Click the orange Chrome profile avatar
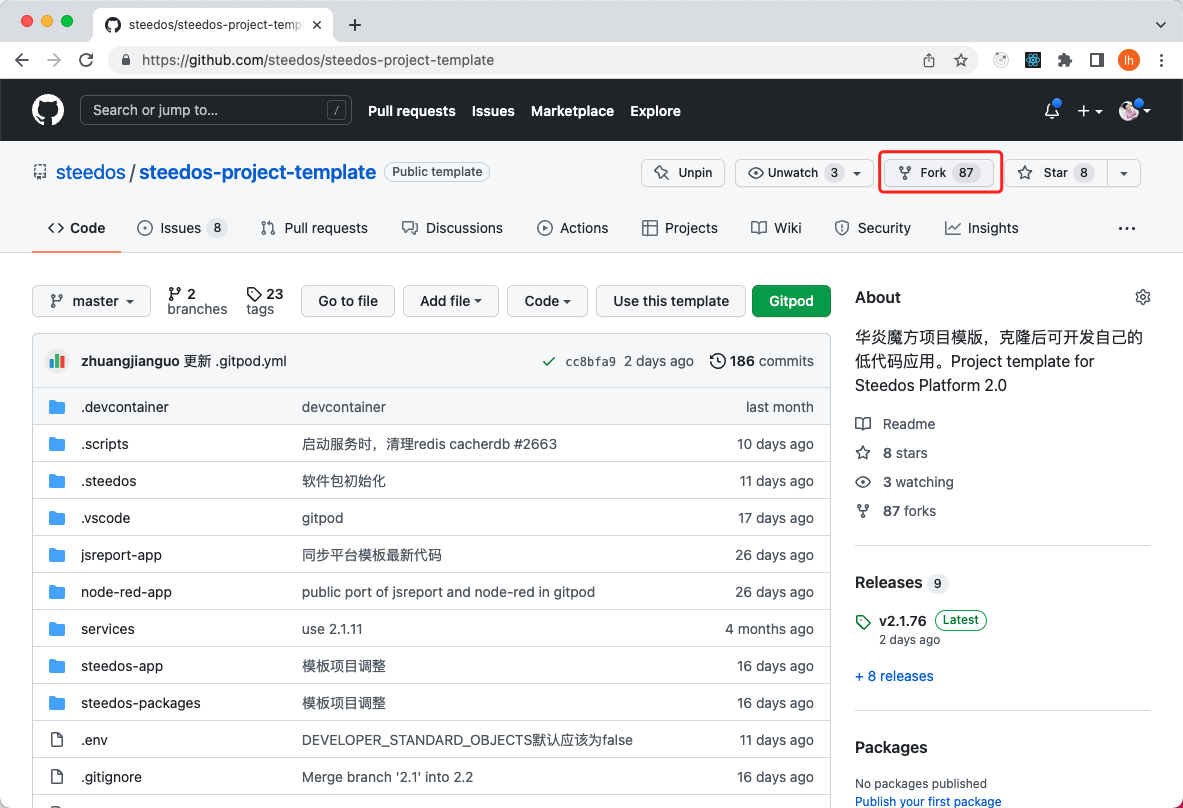Viewport: 1183px width, 808px height. click(x=1129, y=60)
